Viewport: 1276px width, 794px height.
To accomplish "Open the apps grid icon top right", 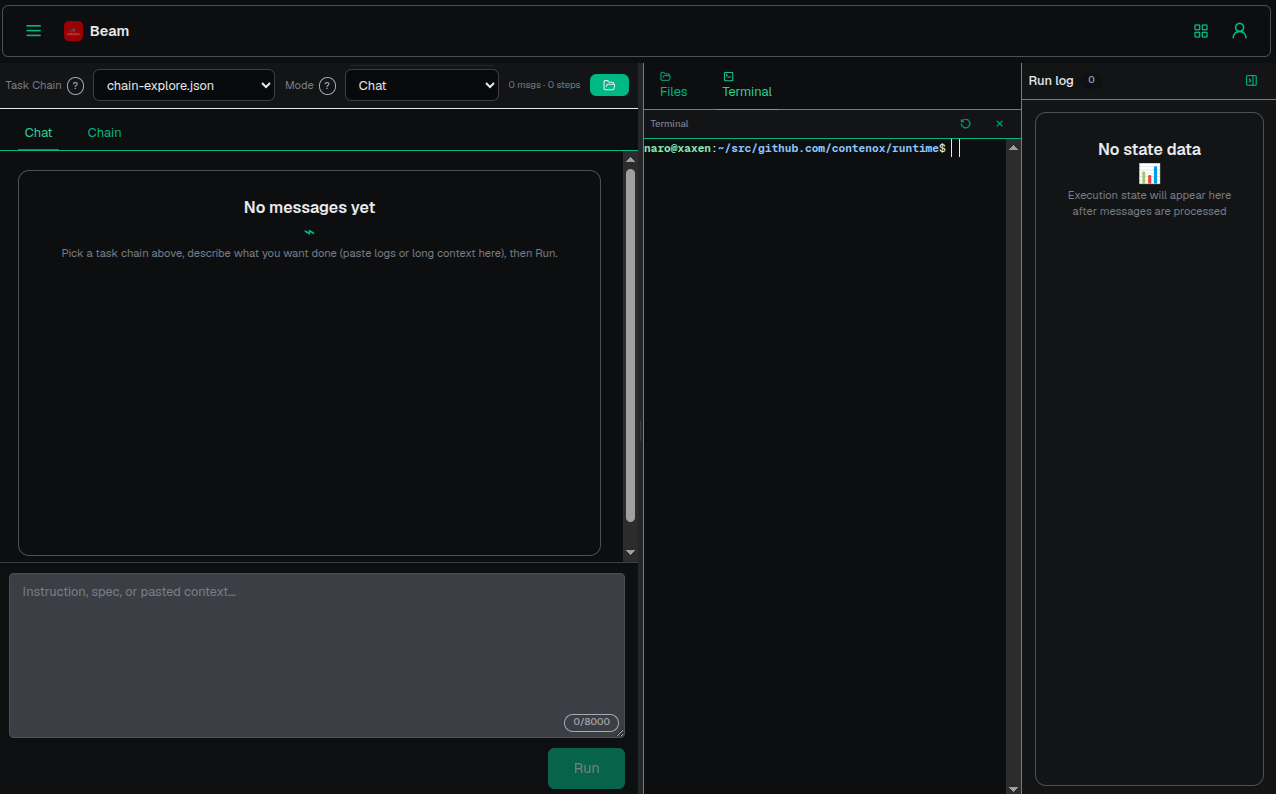I will click(1200, 31).
